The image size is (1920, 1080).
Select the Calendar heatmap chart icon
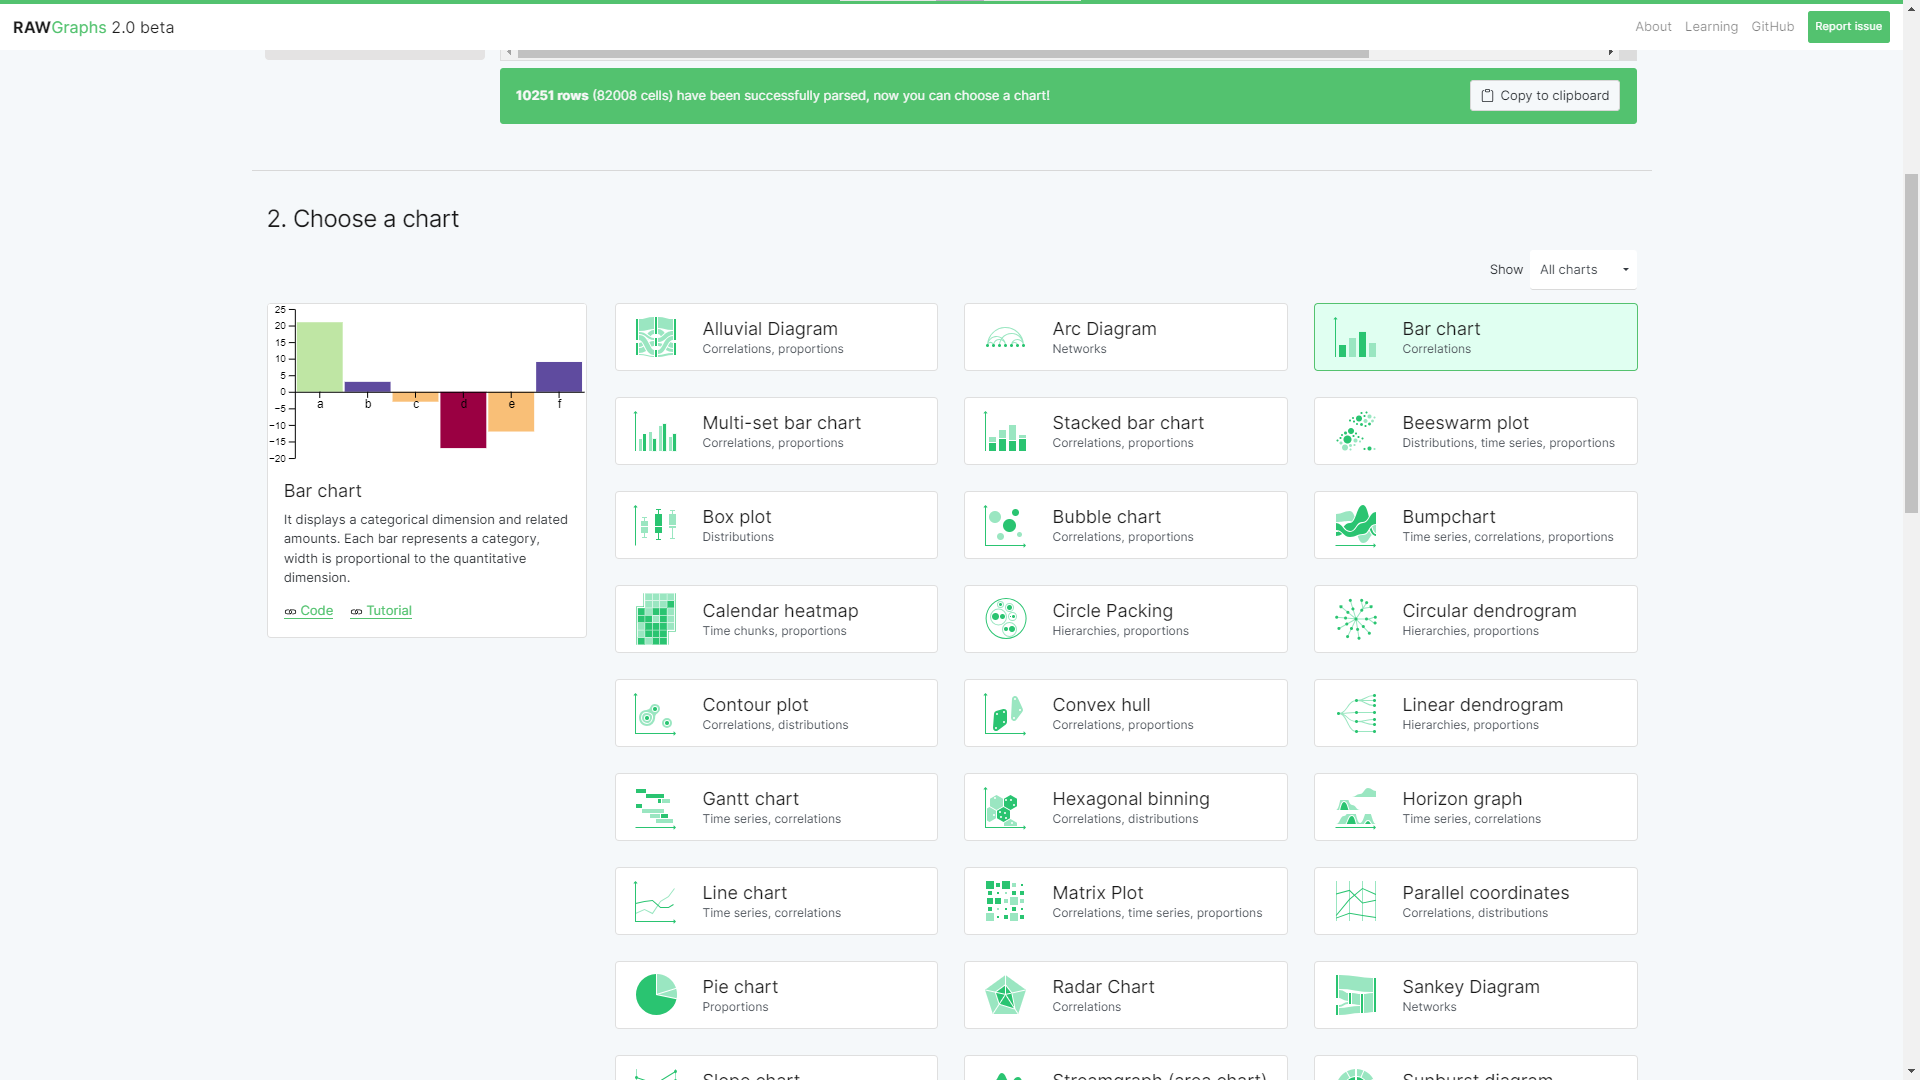(x=655, y=618)
